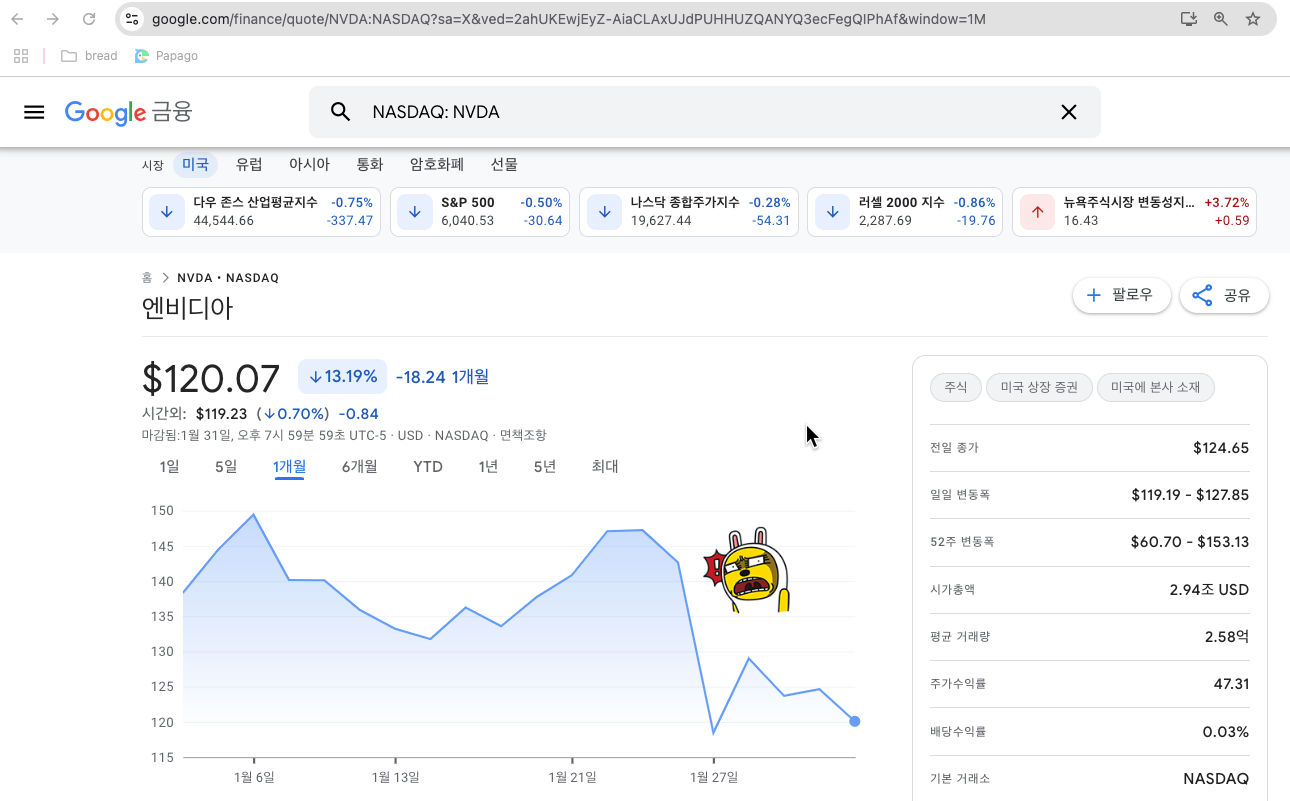This screenshot has height=801, width=1290.
Task: Click the up arrow icon on volatility index card
Action: tap(1037, 212)
